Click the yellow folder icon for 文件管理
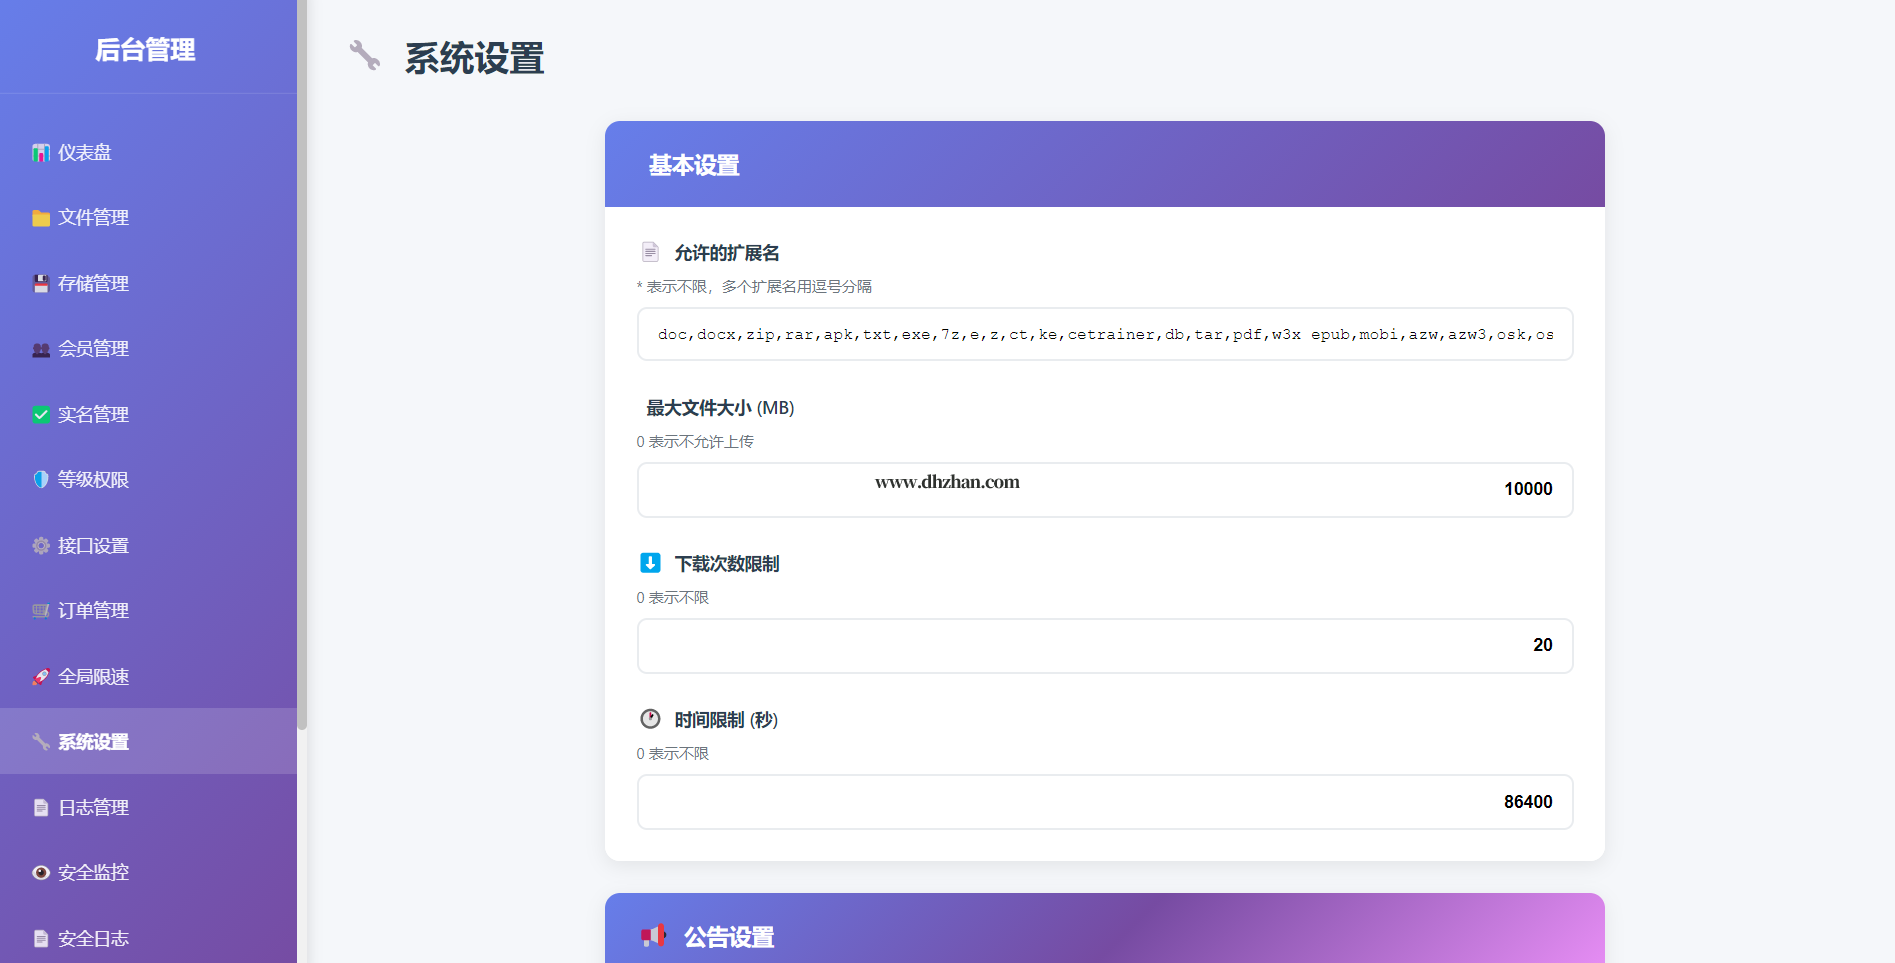The height and width of the screenshot is (963, 1895). click(41, 218)
